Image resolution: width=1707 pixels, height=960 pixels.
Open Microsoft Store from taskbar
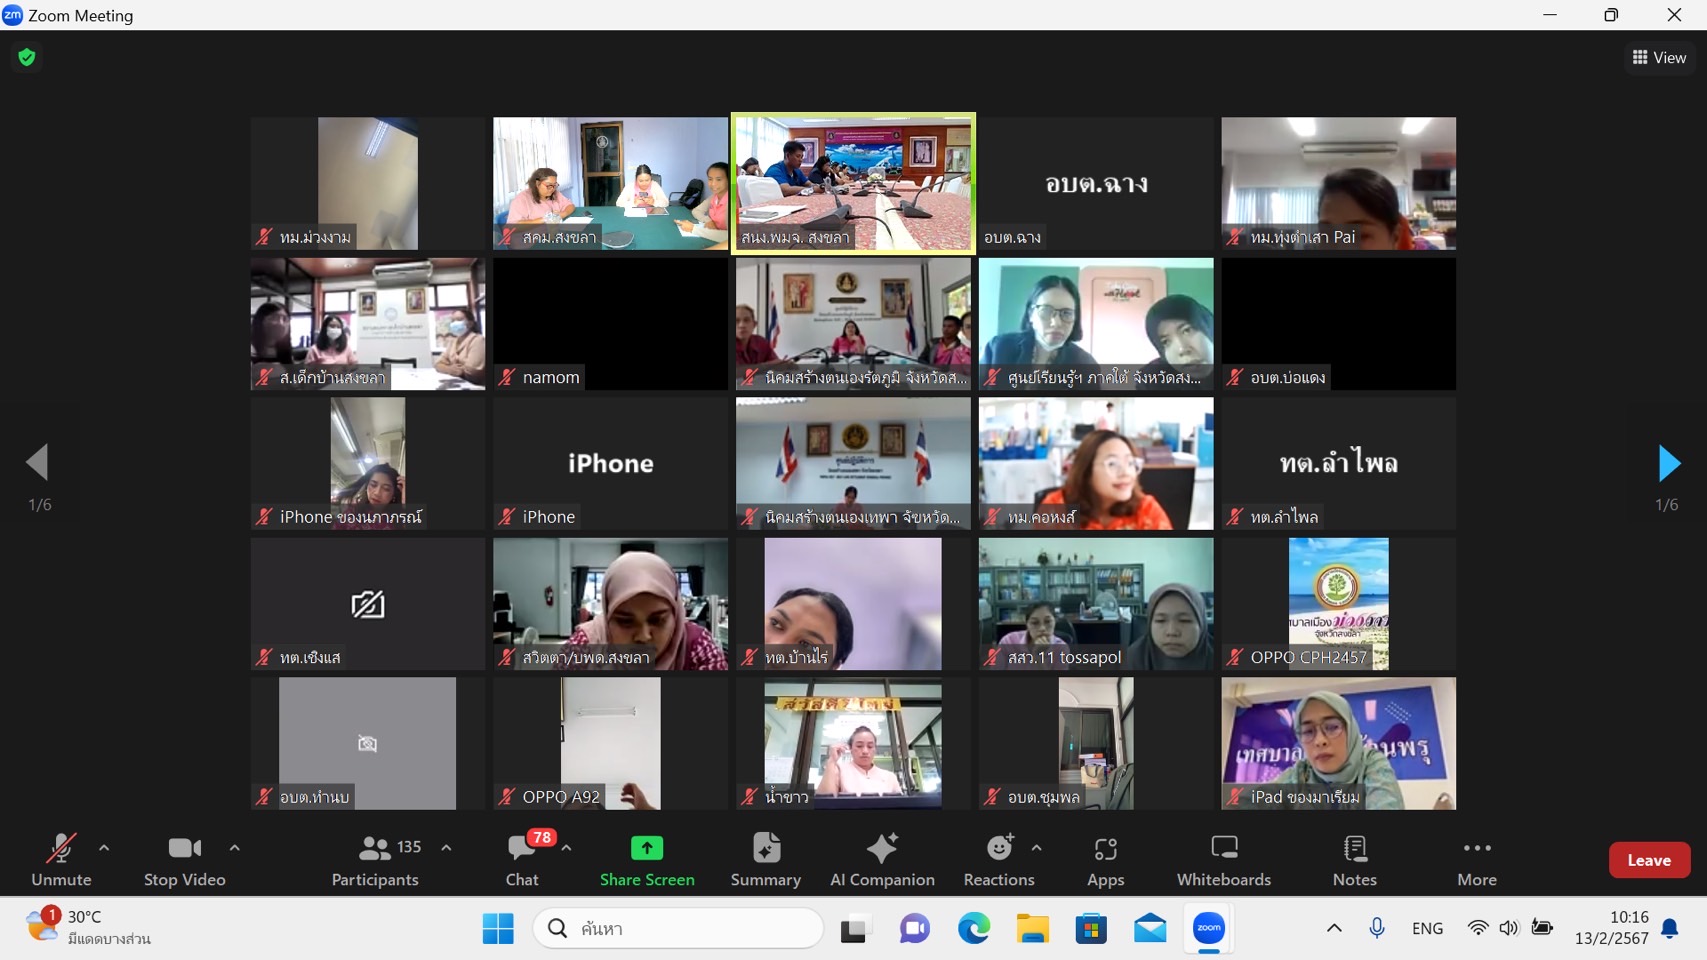pos(1091,929)
